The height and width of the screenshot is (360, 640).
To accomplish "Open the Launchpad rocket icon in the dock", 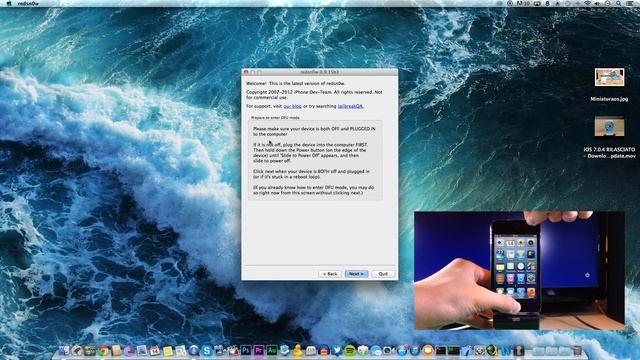I will pos(76,351).
